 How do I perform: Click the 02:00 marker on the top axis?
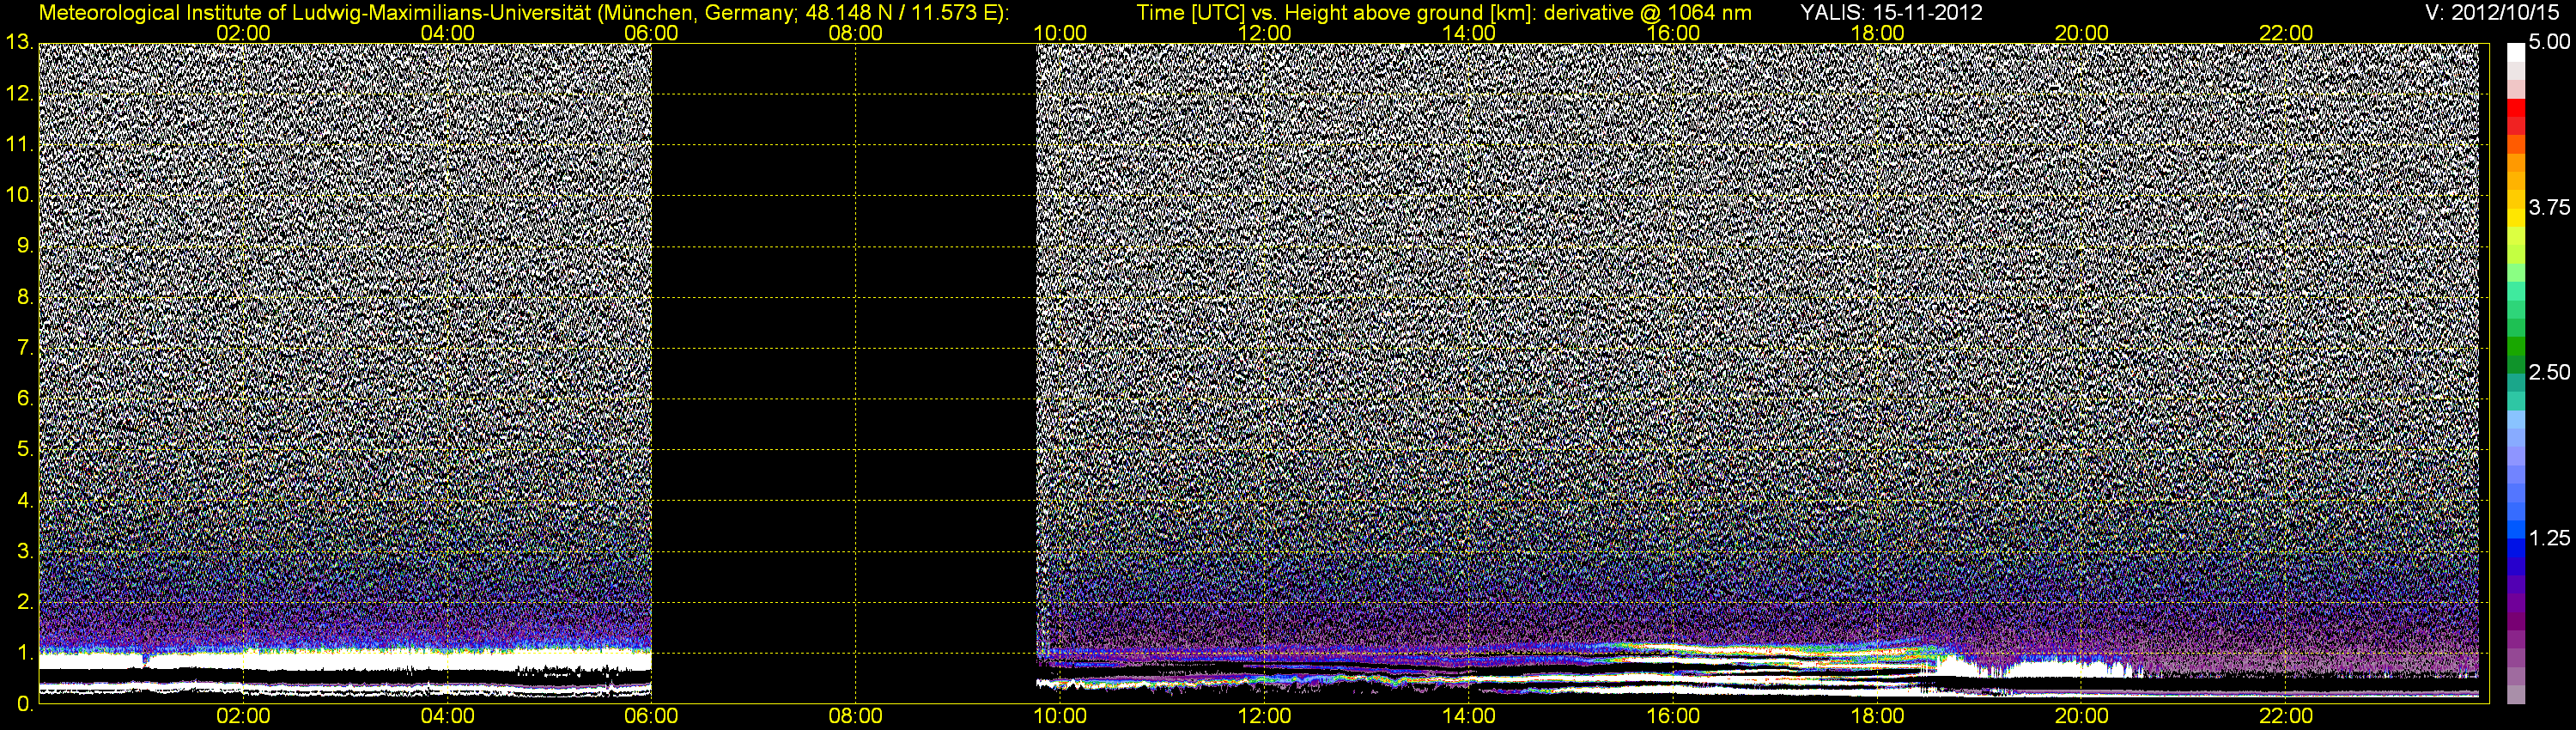pyautogui.click(x=243, y=32)
